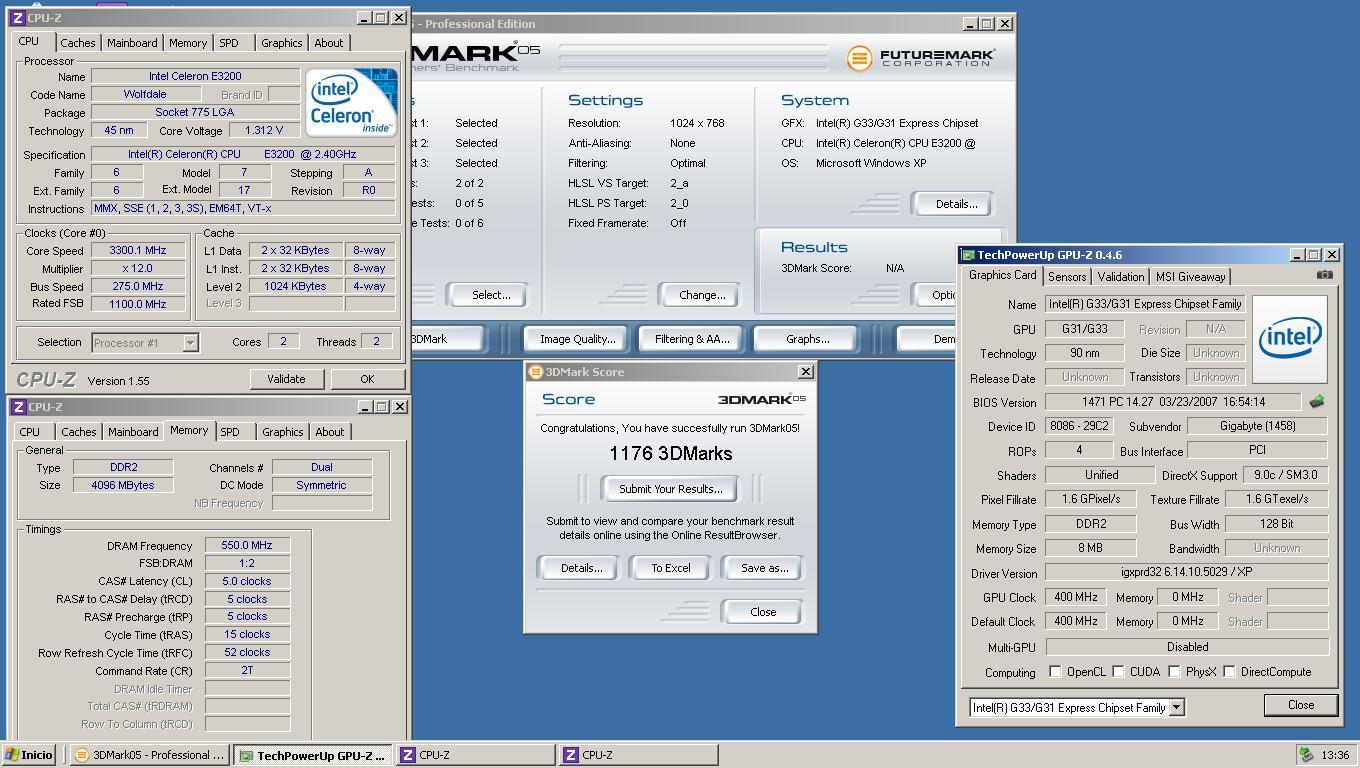Screen dimensions: 1360x768
Task: Click the system tray network icon
Action: [x=1306, y=755]
